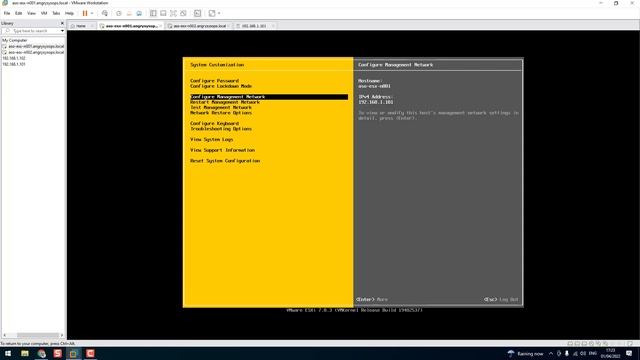
Task: Click the <Esc> Log Out hint
Action: coord(501,300)
